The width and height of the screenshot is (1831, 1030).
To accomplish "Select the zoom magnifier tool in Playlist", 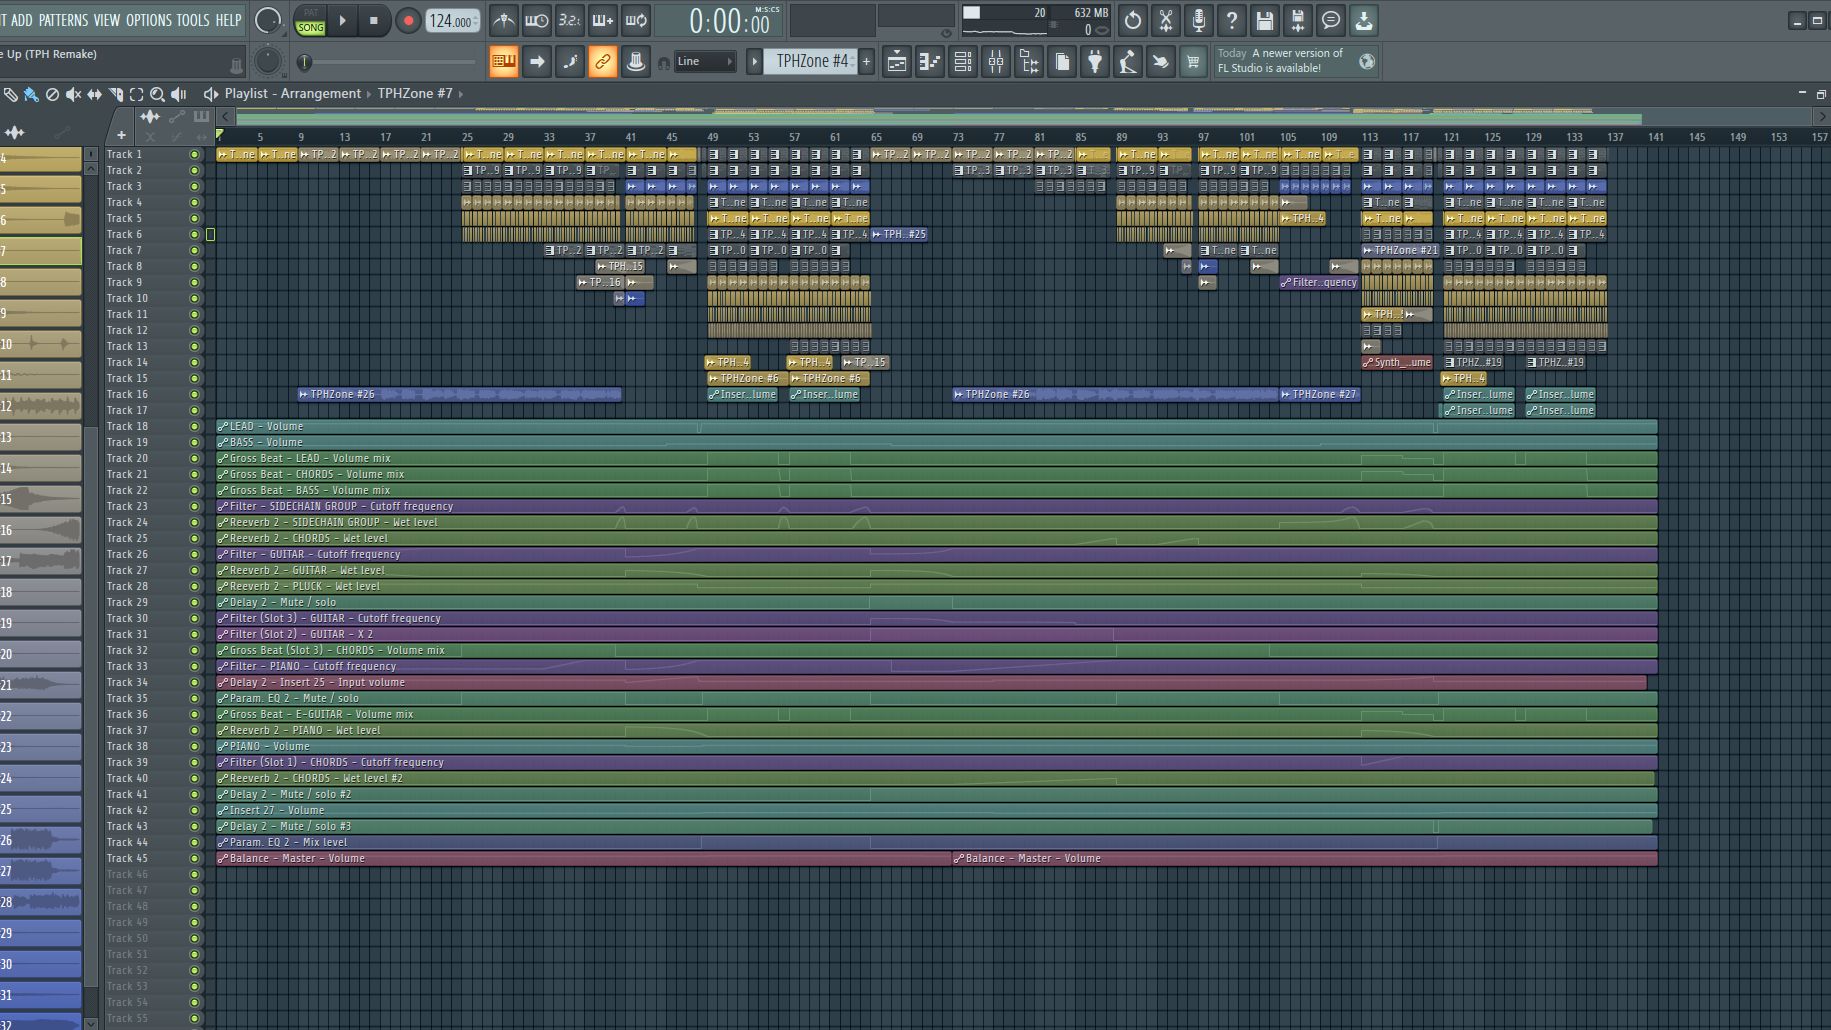I will pos(157,94).
